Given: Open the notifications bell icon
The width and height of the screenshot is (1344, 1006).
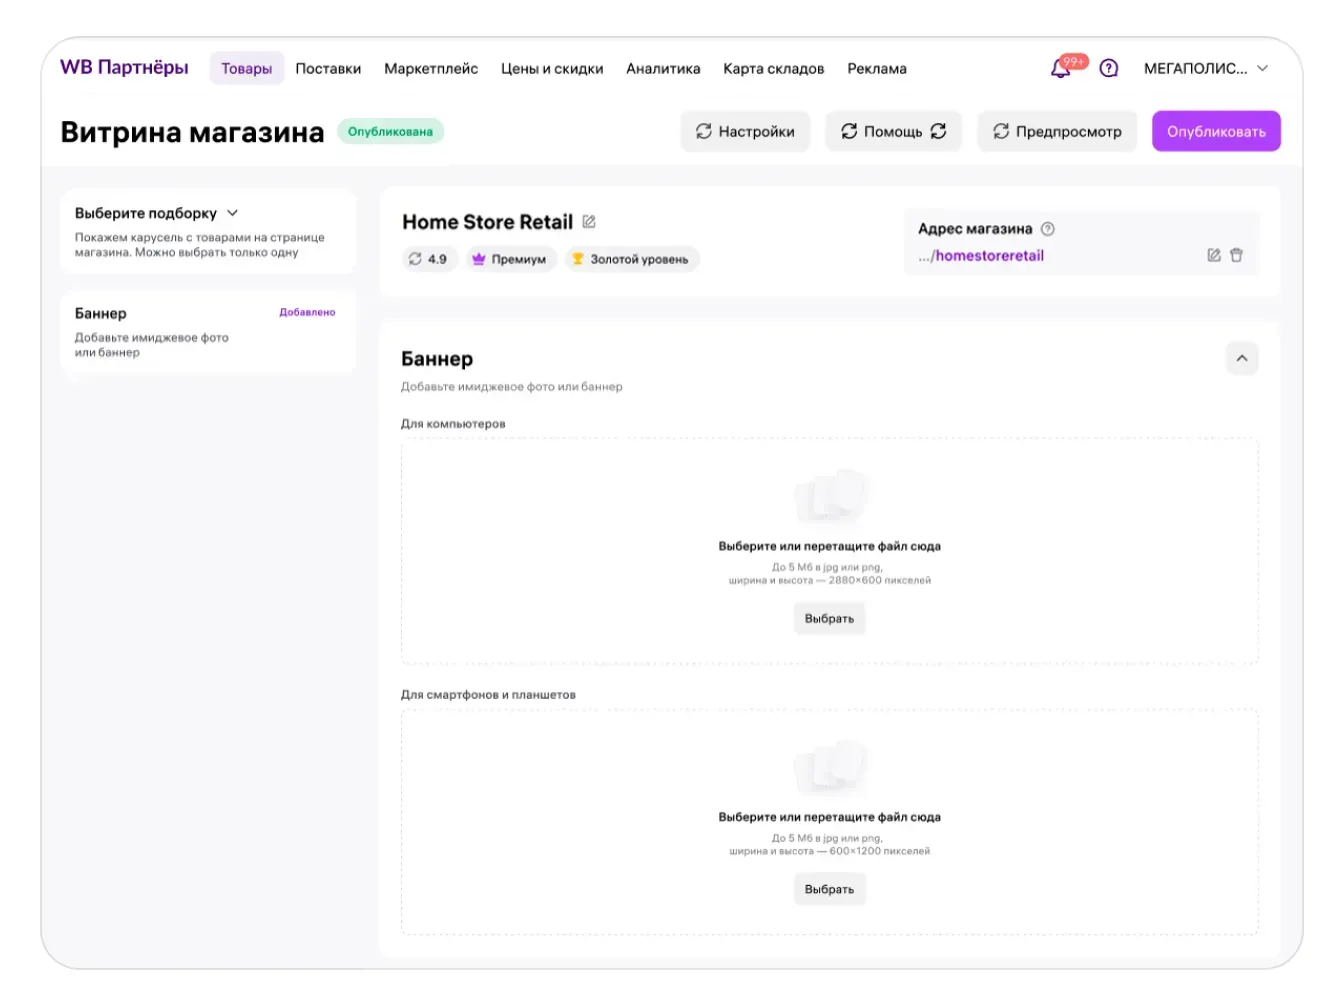Looking at the screenshot, I should click(x=1061, y=69).
